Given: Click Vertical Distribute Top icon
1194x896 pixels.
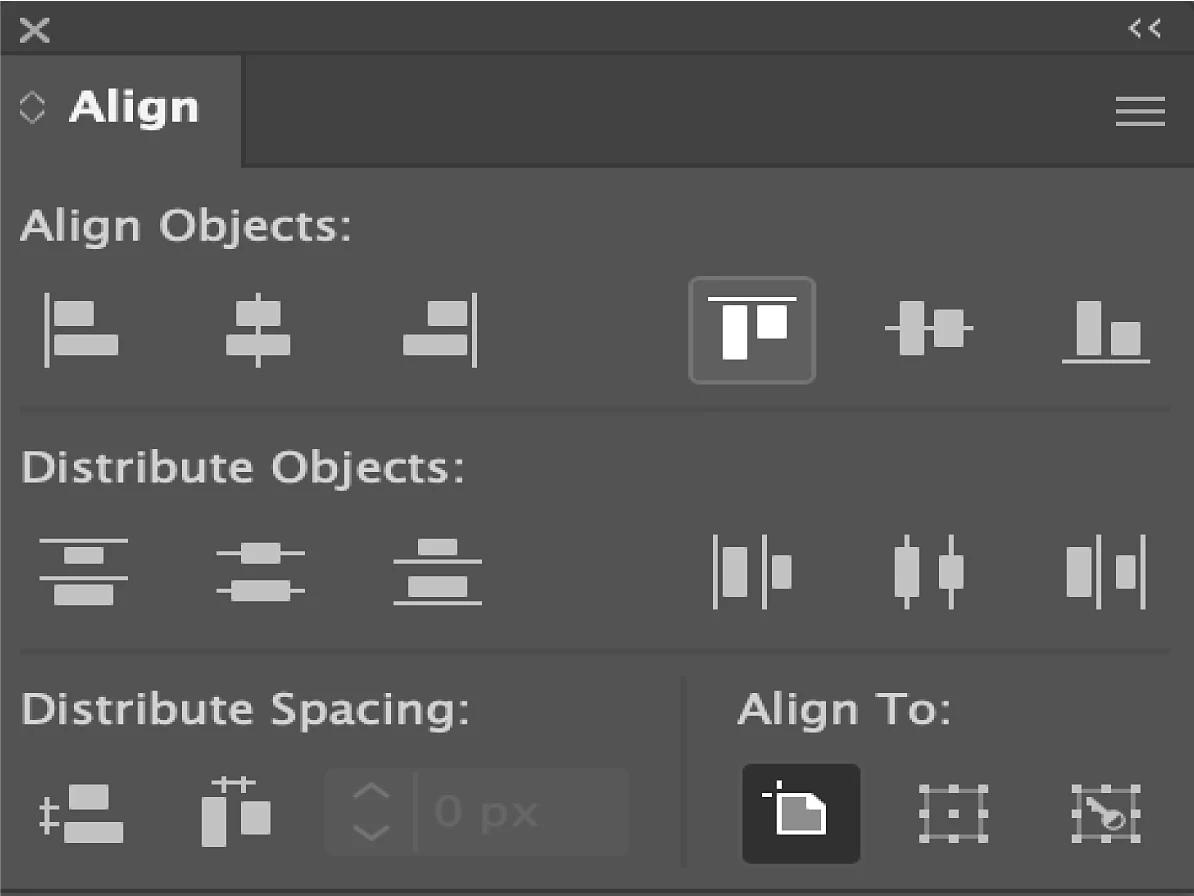Looking at the screenshot, I should [83, 572].
